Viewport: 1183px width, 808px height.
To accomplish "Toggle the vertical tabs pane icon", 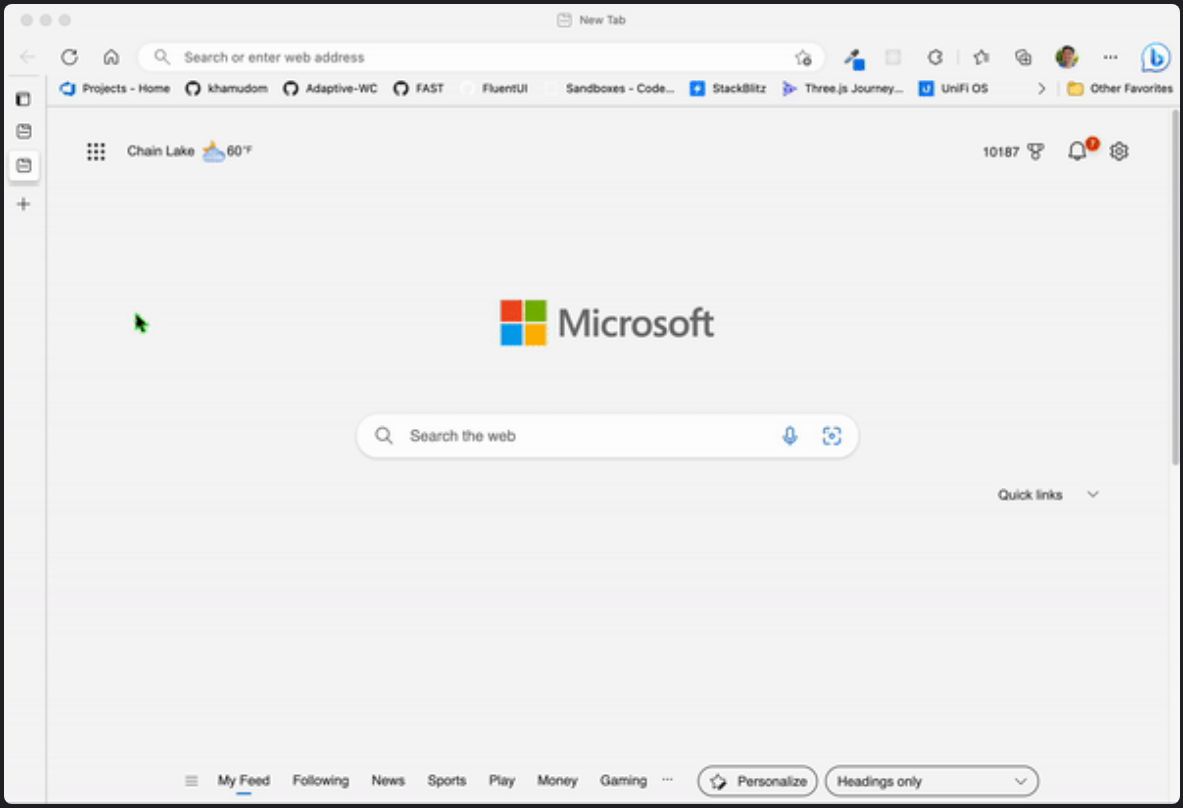I will point(23,99).
